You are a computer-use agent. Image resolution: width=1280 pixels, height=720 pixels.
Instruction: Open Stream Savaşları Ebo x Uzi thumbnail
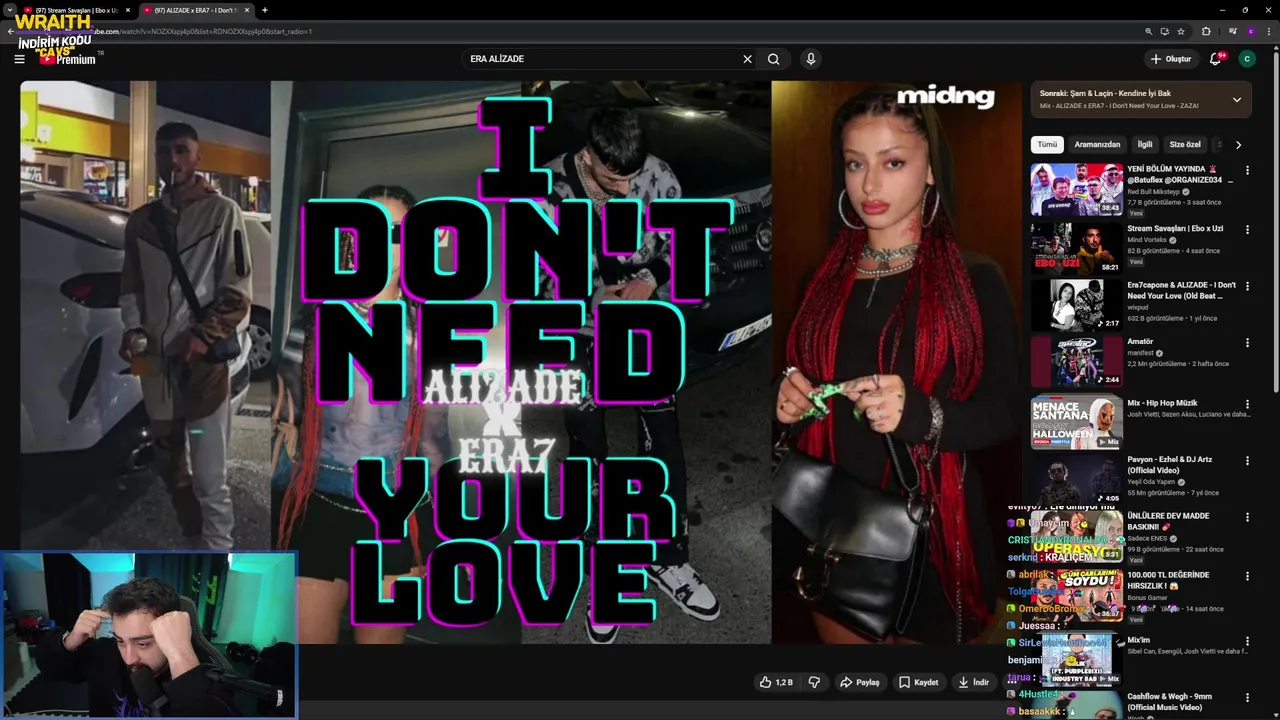click(1077, 247)
